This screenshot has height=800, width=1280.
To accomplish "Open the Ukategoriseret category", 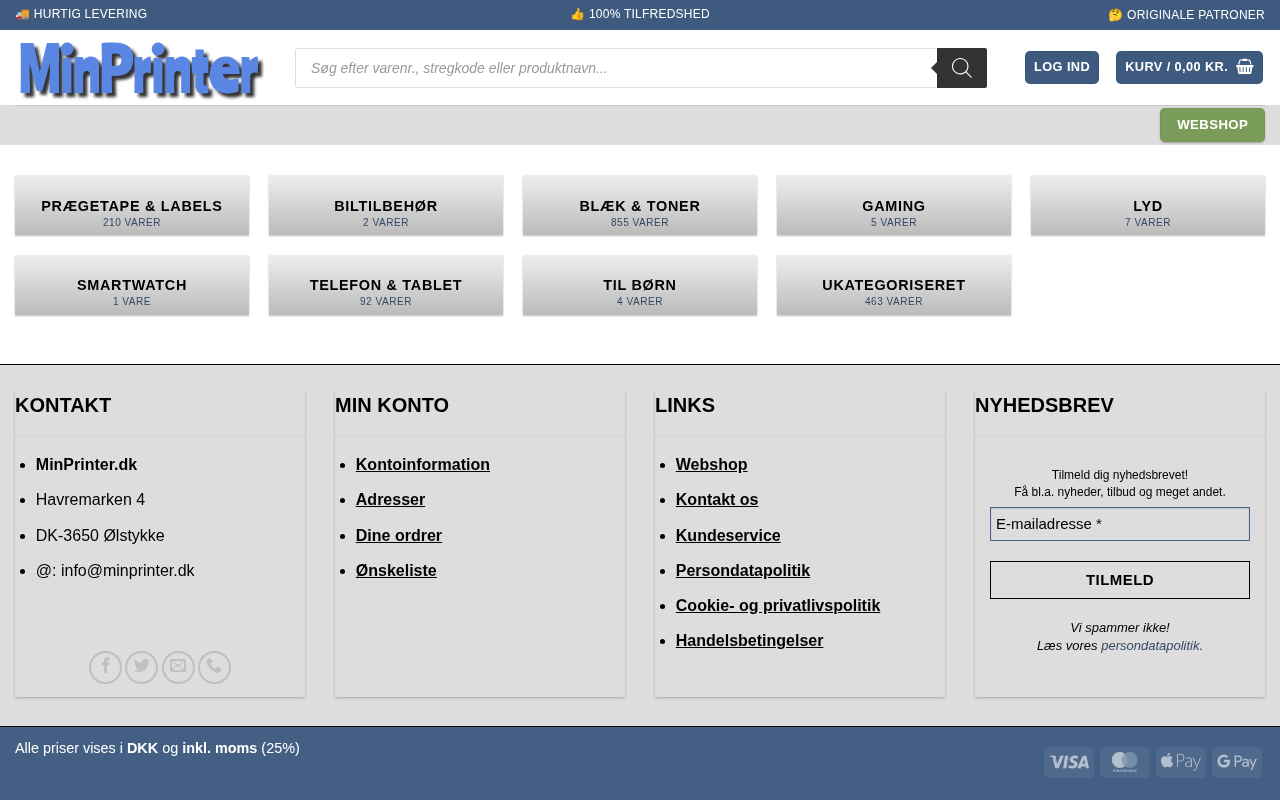I will coord(894,285).
